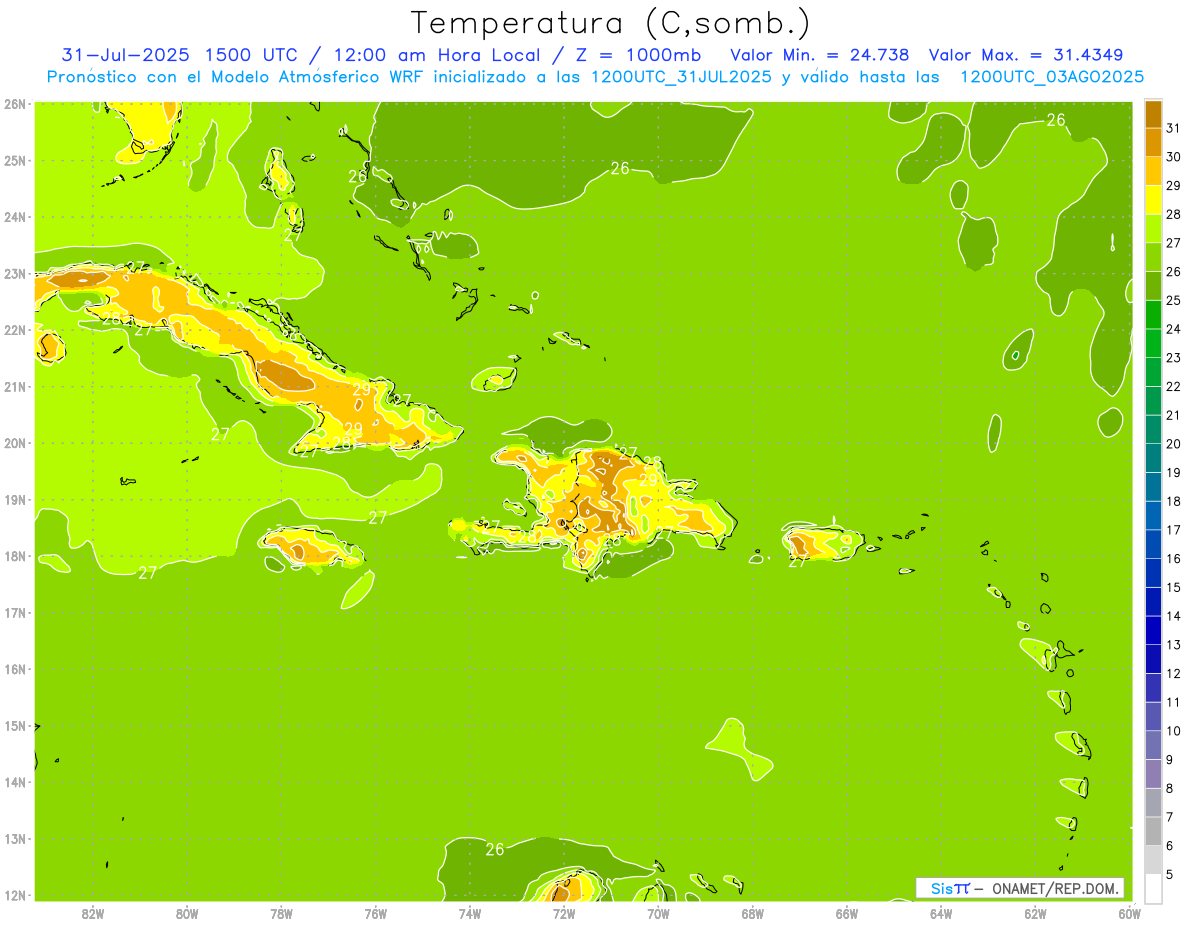Click the 68W longitude axis label
The image size is (1200, 927).
pos(753,913)
